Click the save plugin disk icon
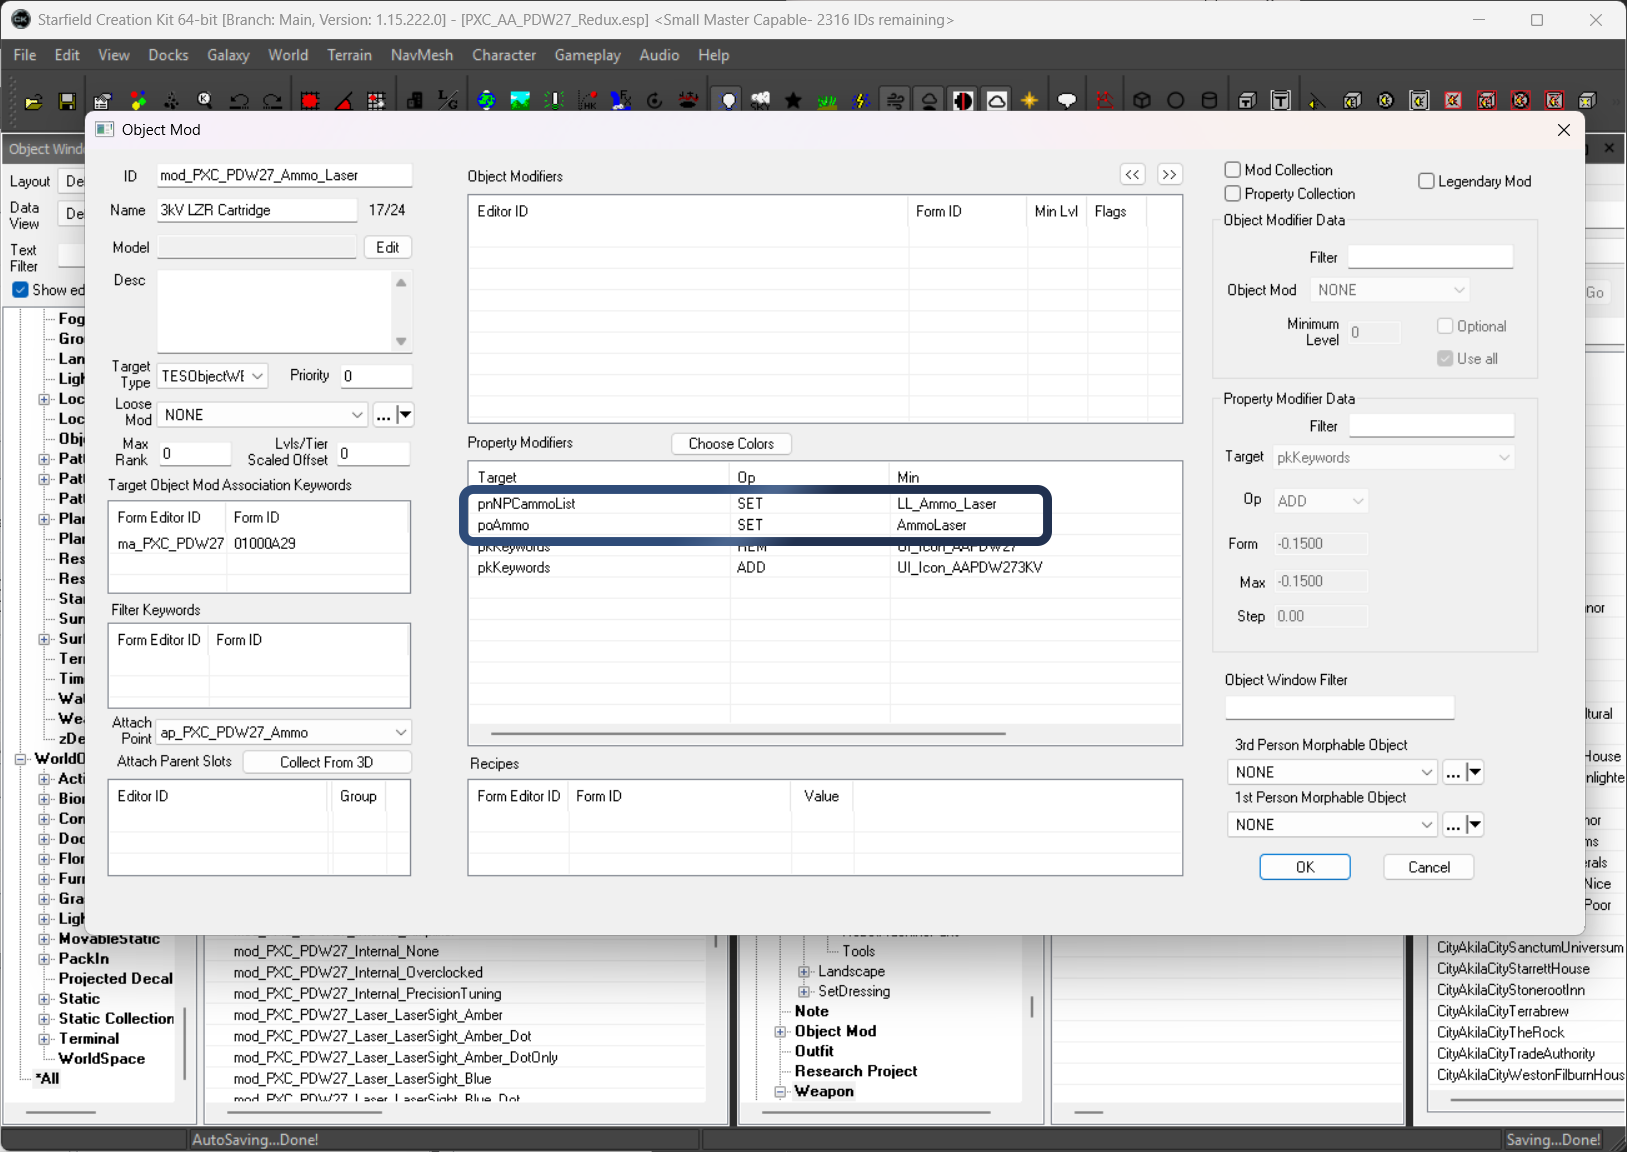Viewport: 1627px width, 1152px height. click(67, 101)
